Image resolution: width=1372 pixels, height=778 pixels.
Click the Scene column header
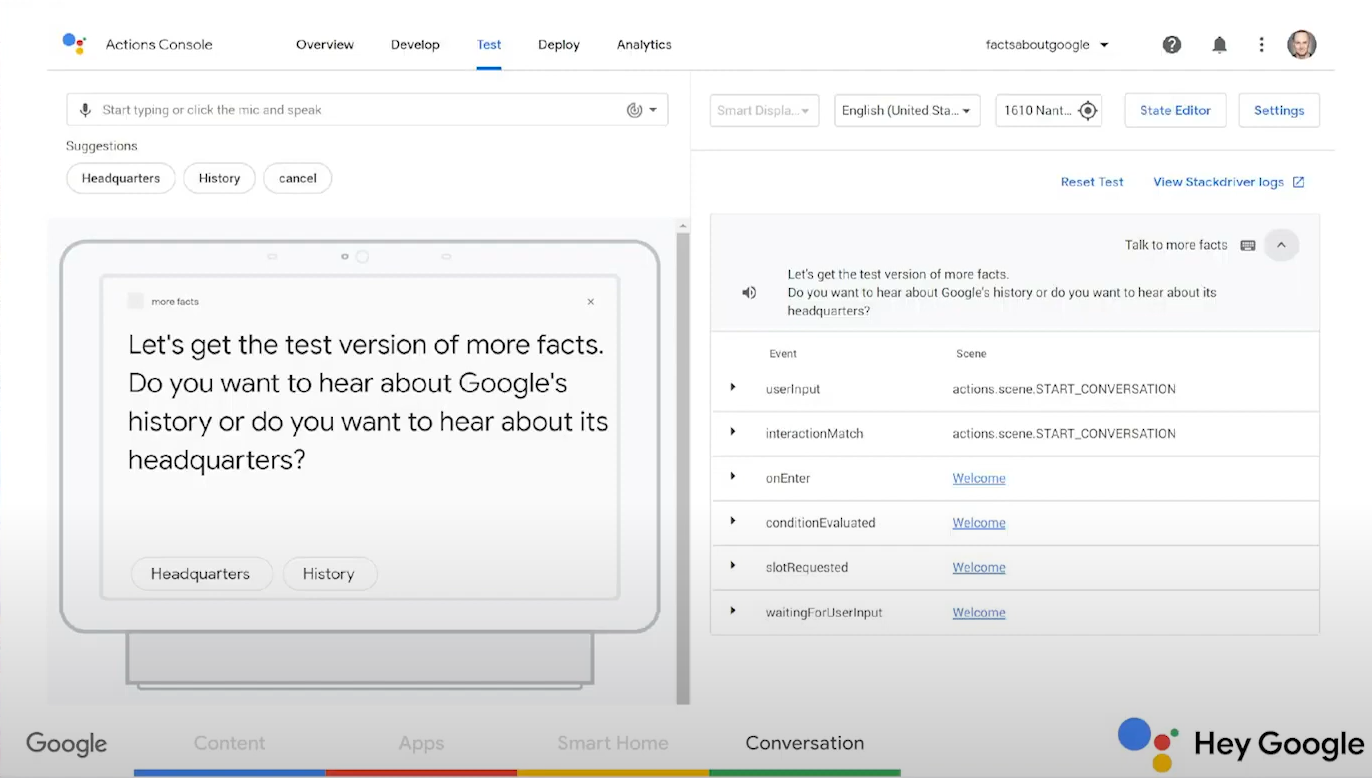(971, 354)
